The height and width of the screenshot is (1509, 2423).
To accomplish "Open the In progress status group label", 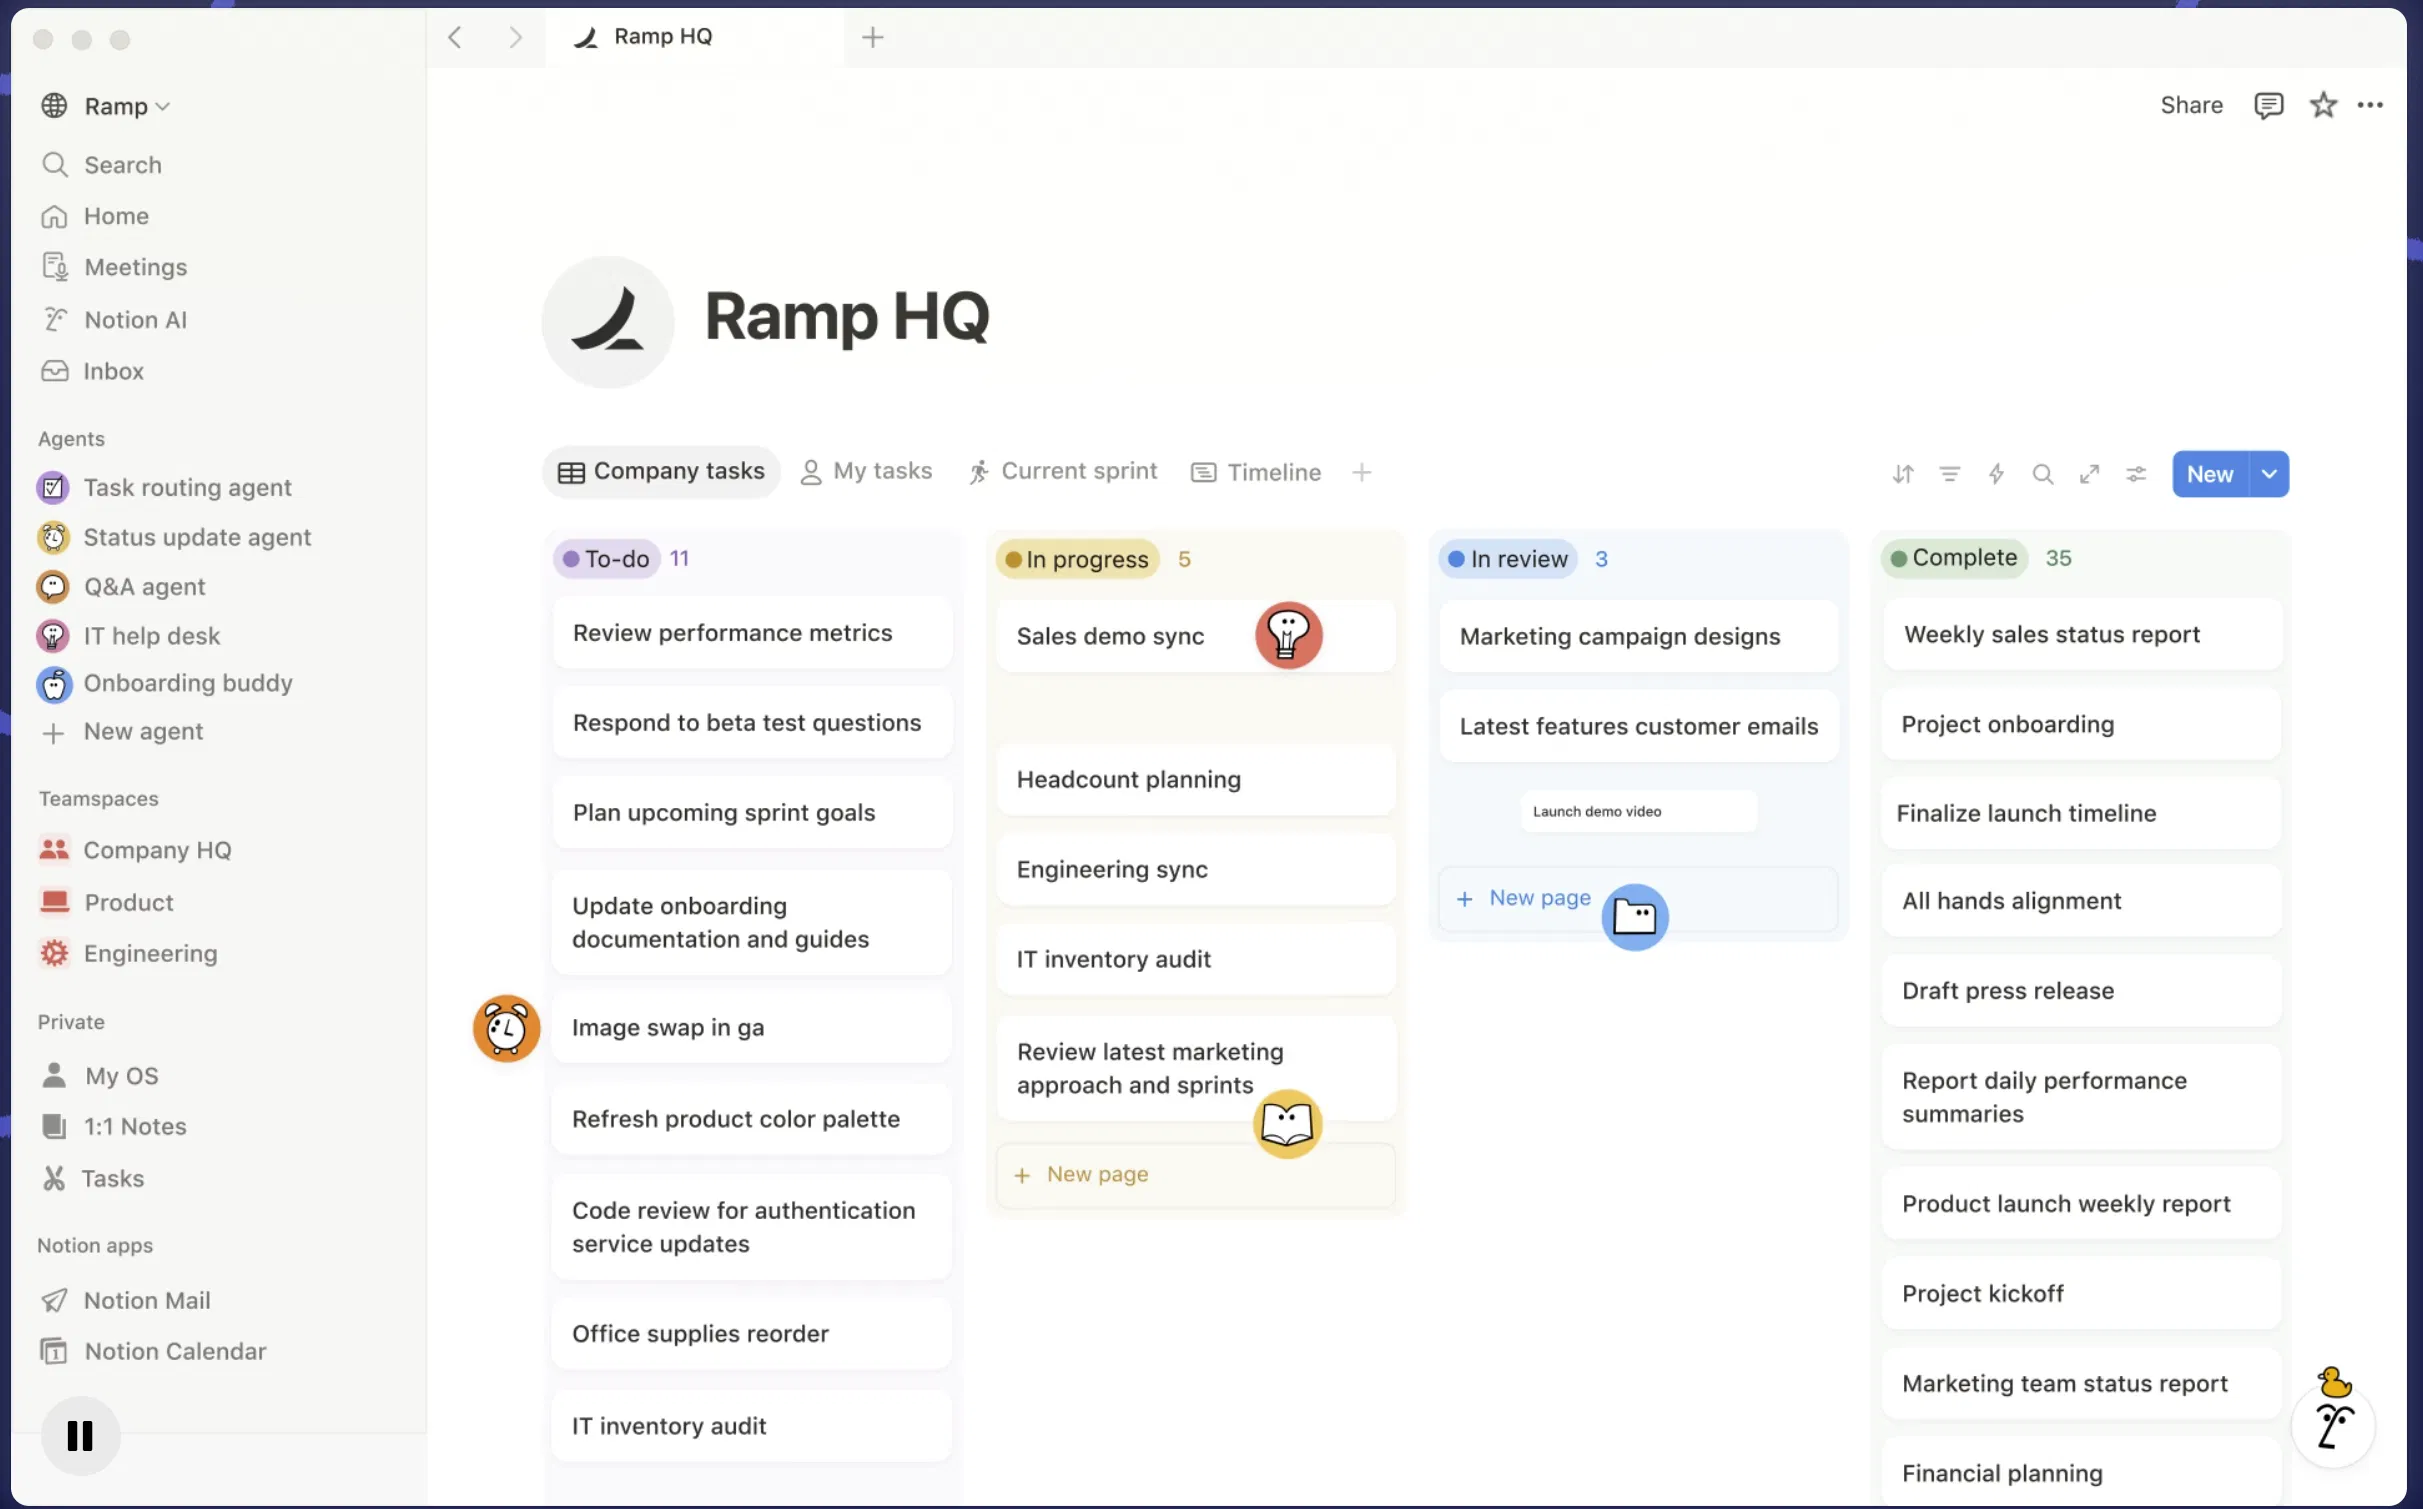I will click(x=1077, y=559).
